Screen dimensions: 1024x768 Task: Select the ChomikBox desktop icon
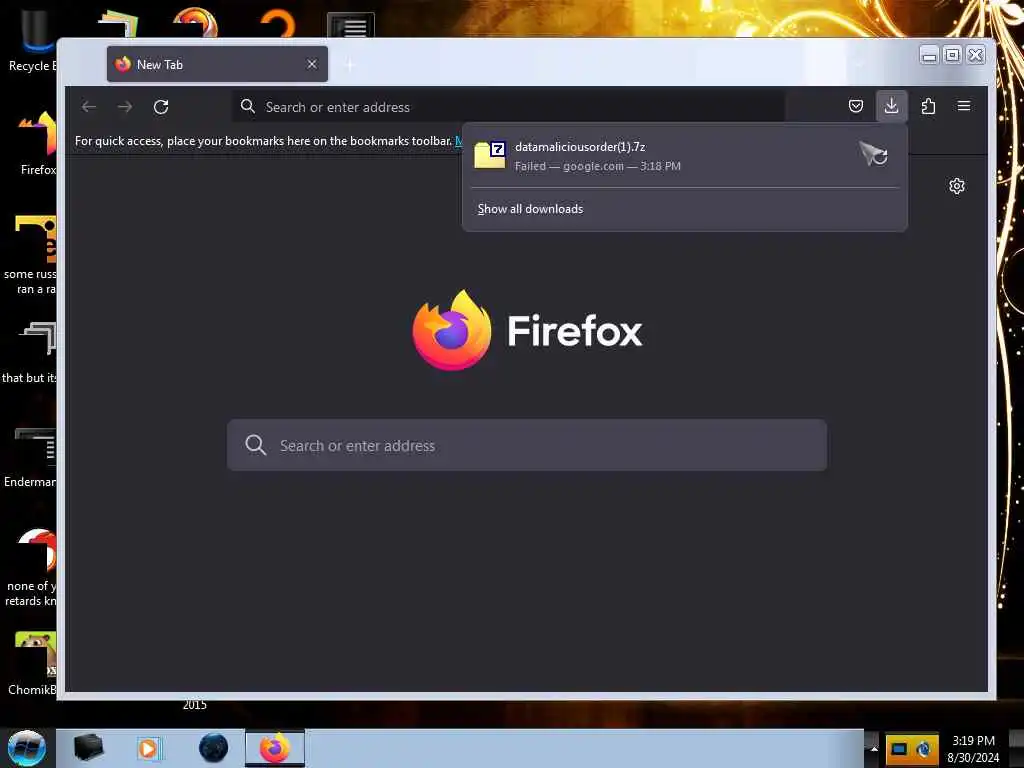tap(33, 664)
